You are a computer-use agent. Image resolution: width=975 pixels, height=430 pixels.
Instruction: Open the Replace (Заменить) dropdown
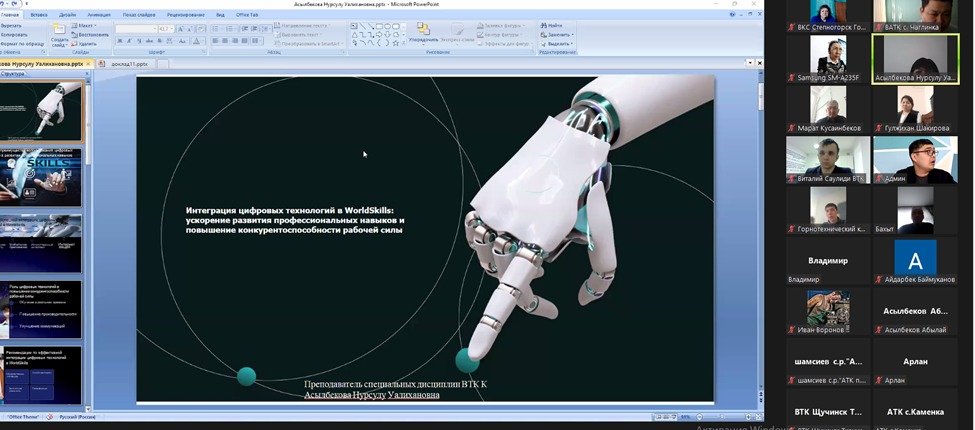coord(560,35)
